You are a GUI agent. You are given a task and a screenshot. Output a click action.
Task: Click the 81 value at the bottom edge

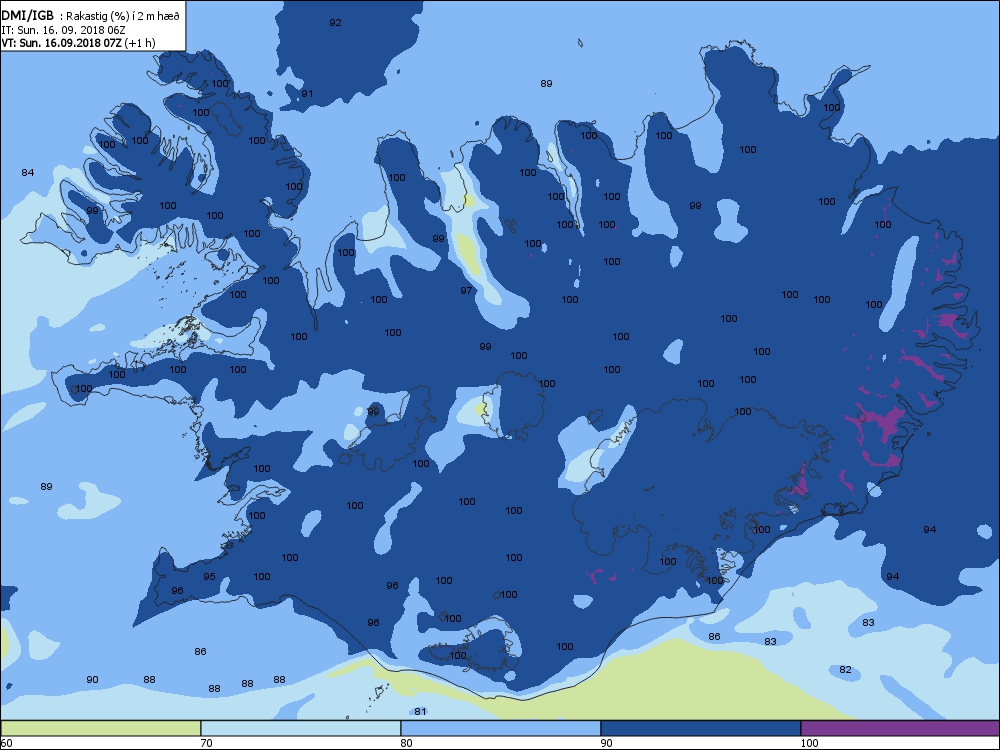click(x=420, y=711)
